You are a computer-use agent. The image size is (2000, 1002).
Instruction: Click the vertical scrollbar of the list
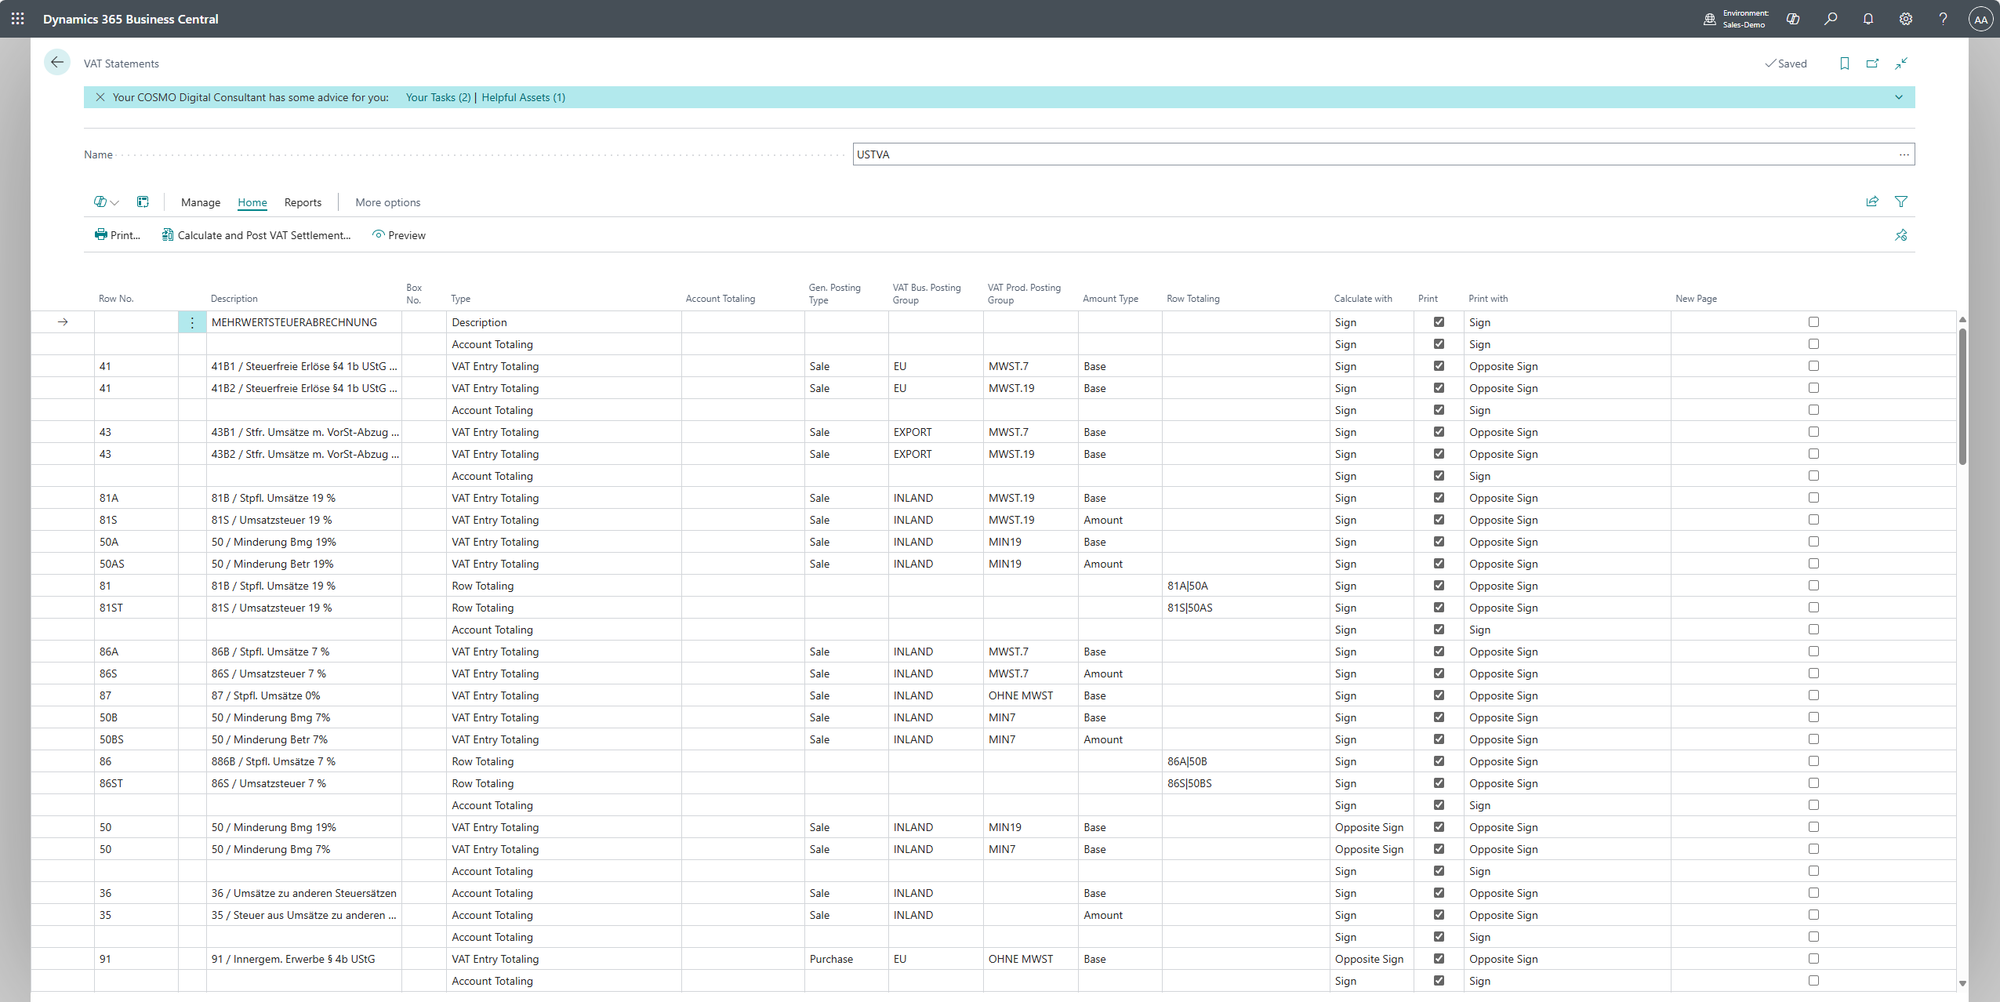tap(1962, 400)
